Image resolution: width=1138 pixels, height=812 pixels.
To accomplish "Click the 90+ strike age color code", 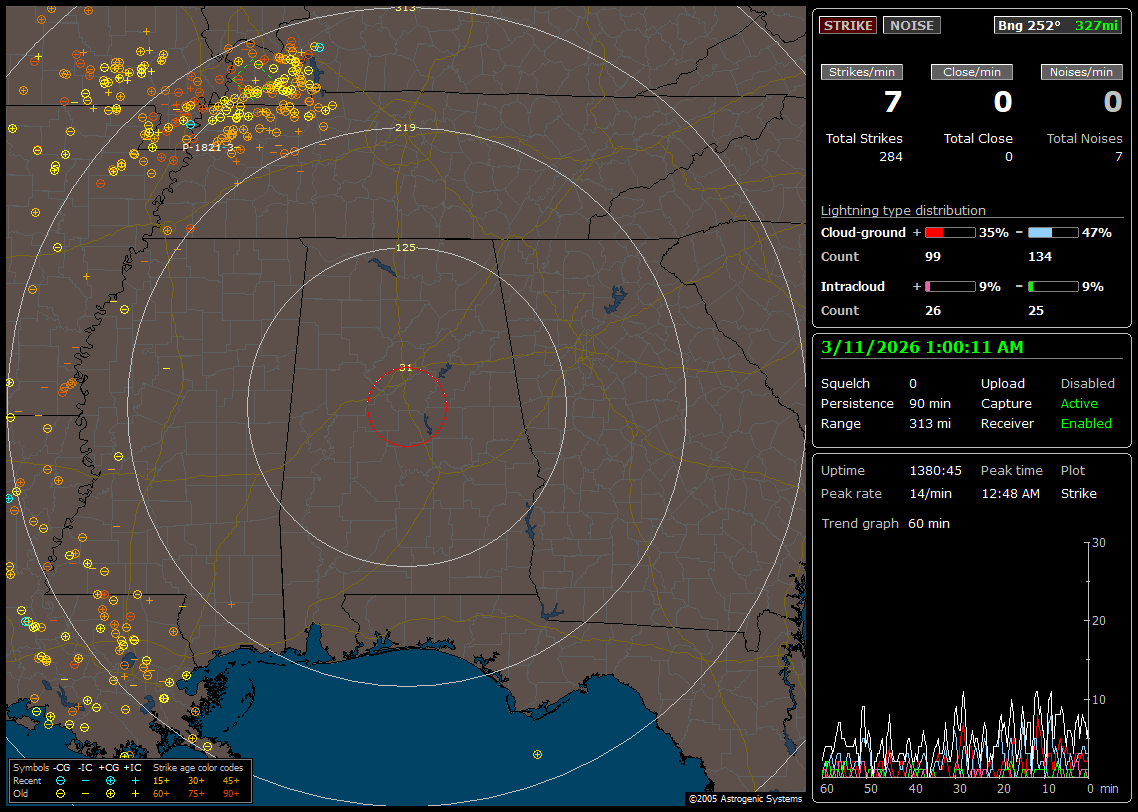I will pyautogui.click(x=231, y=793).
